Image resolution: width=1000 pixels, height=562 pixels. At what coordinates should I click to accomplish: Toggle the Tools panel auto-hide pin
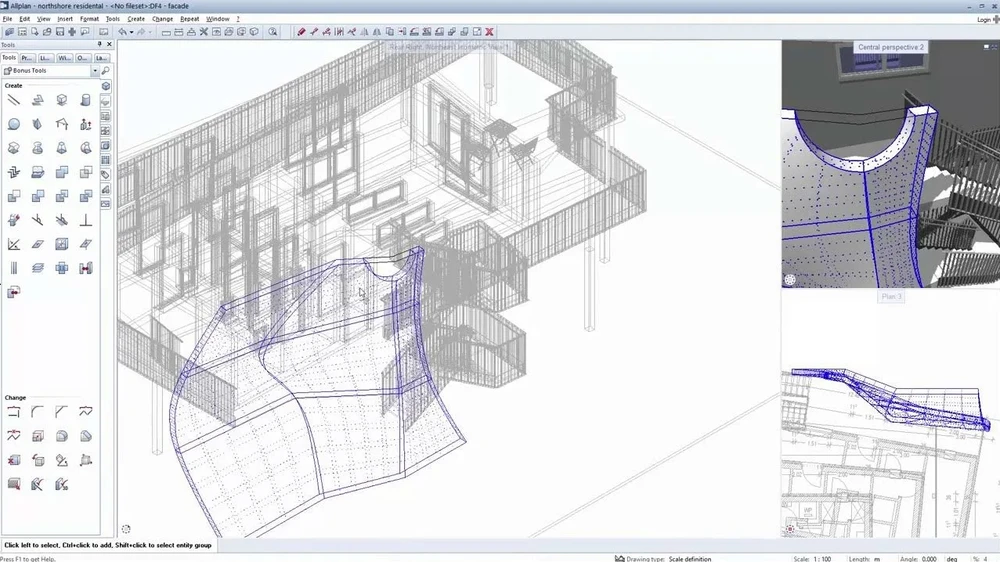pyautogui.click(x=98, y=45)
